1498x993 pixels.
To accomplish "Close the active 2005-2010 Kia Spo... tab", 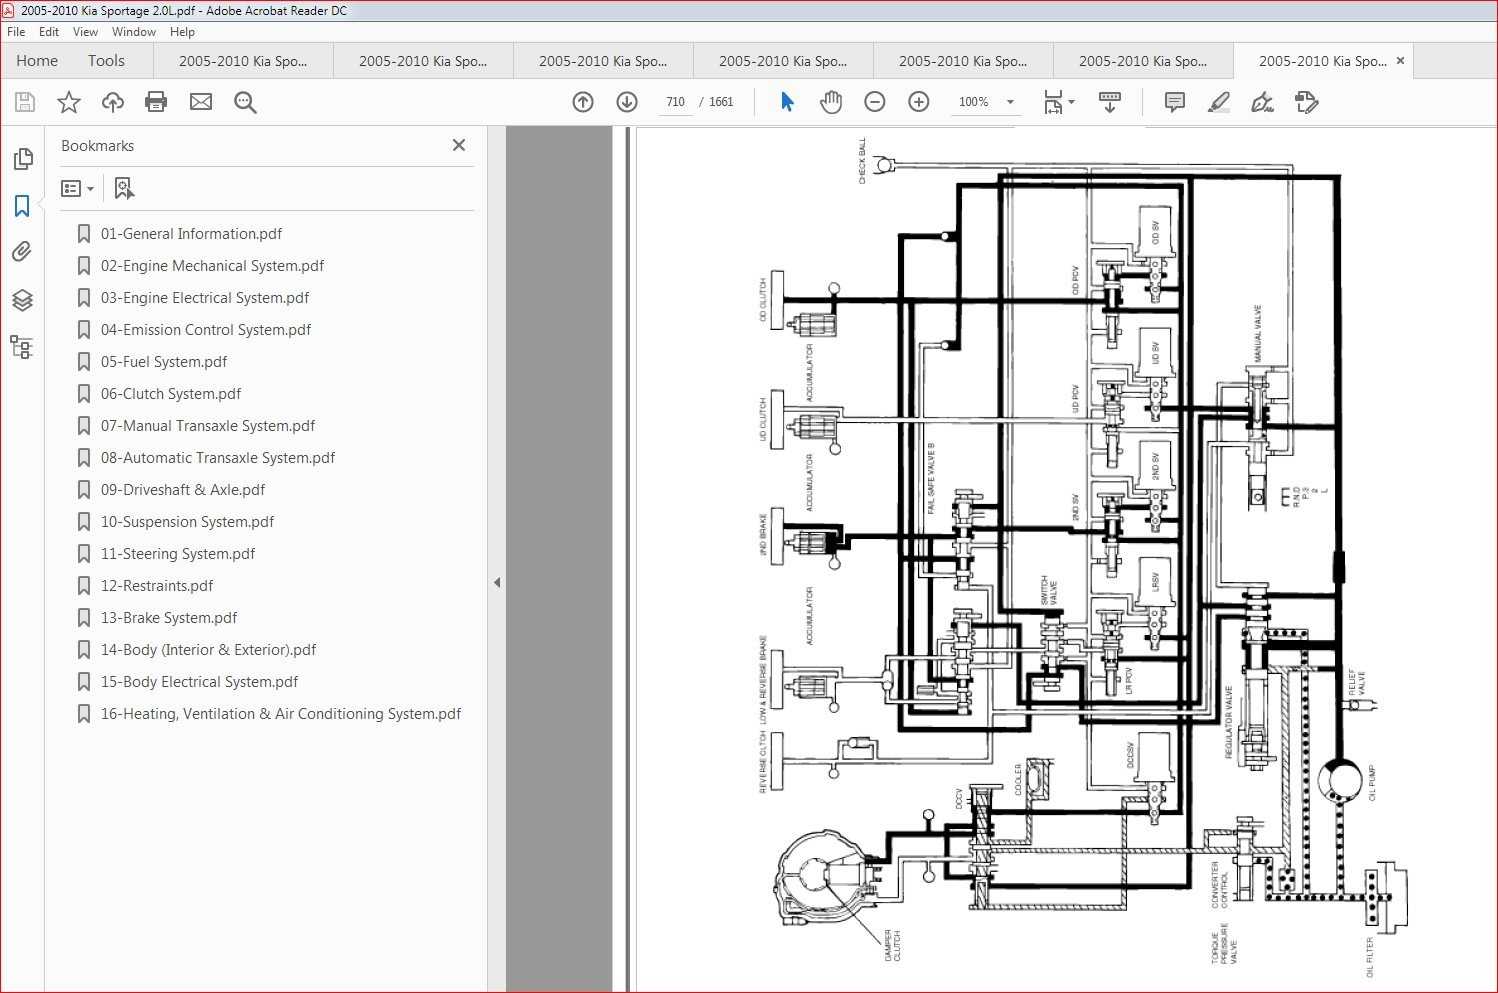I will click(x=1400, y=61).
